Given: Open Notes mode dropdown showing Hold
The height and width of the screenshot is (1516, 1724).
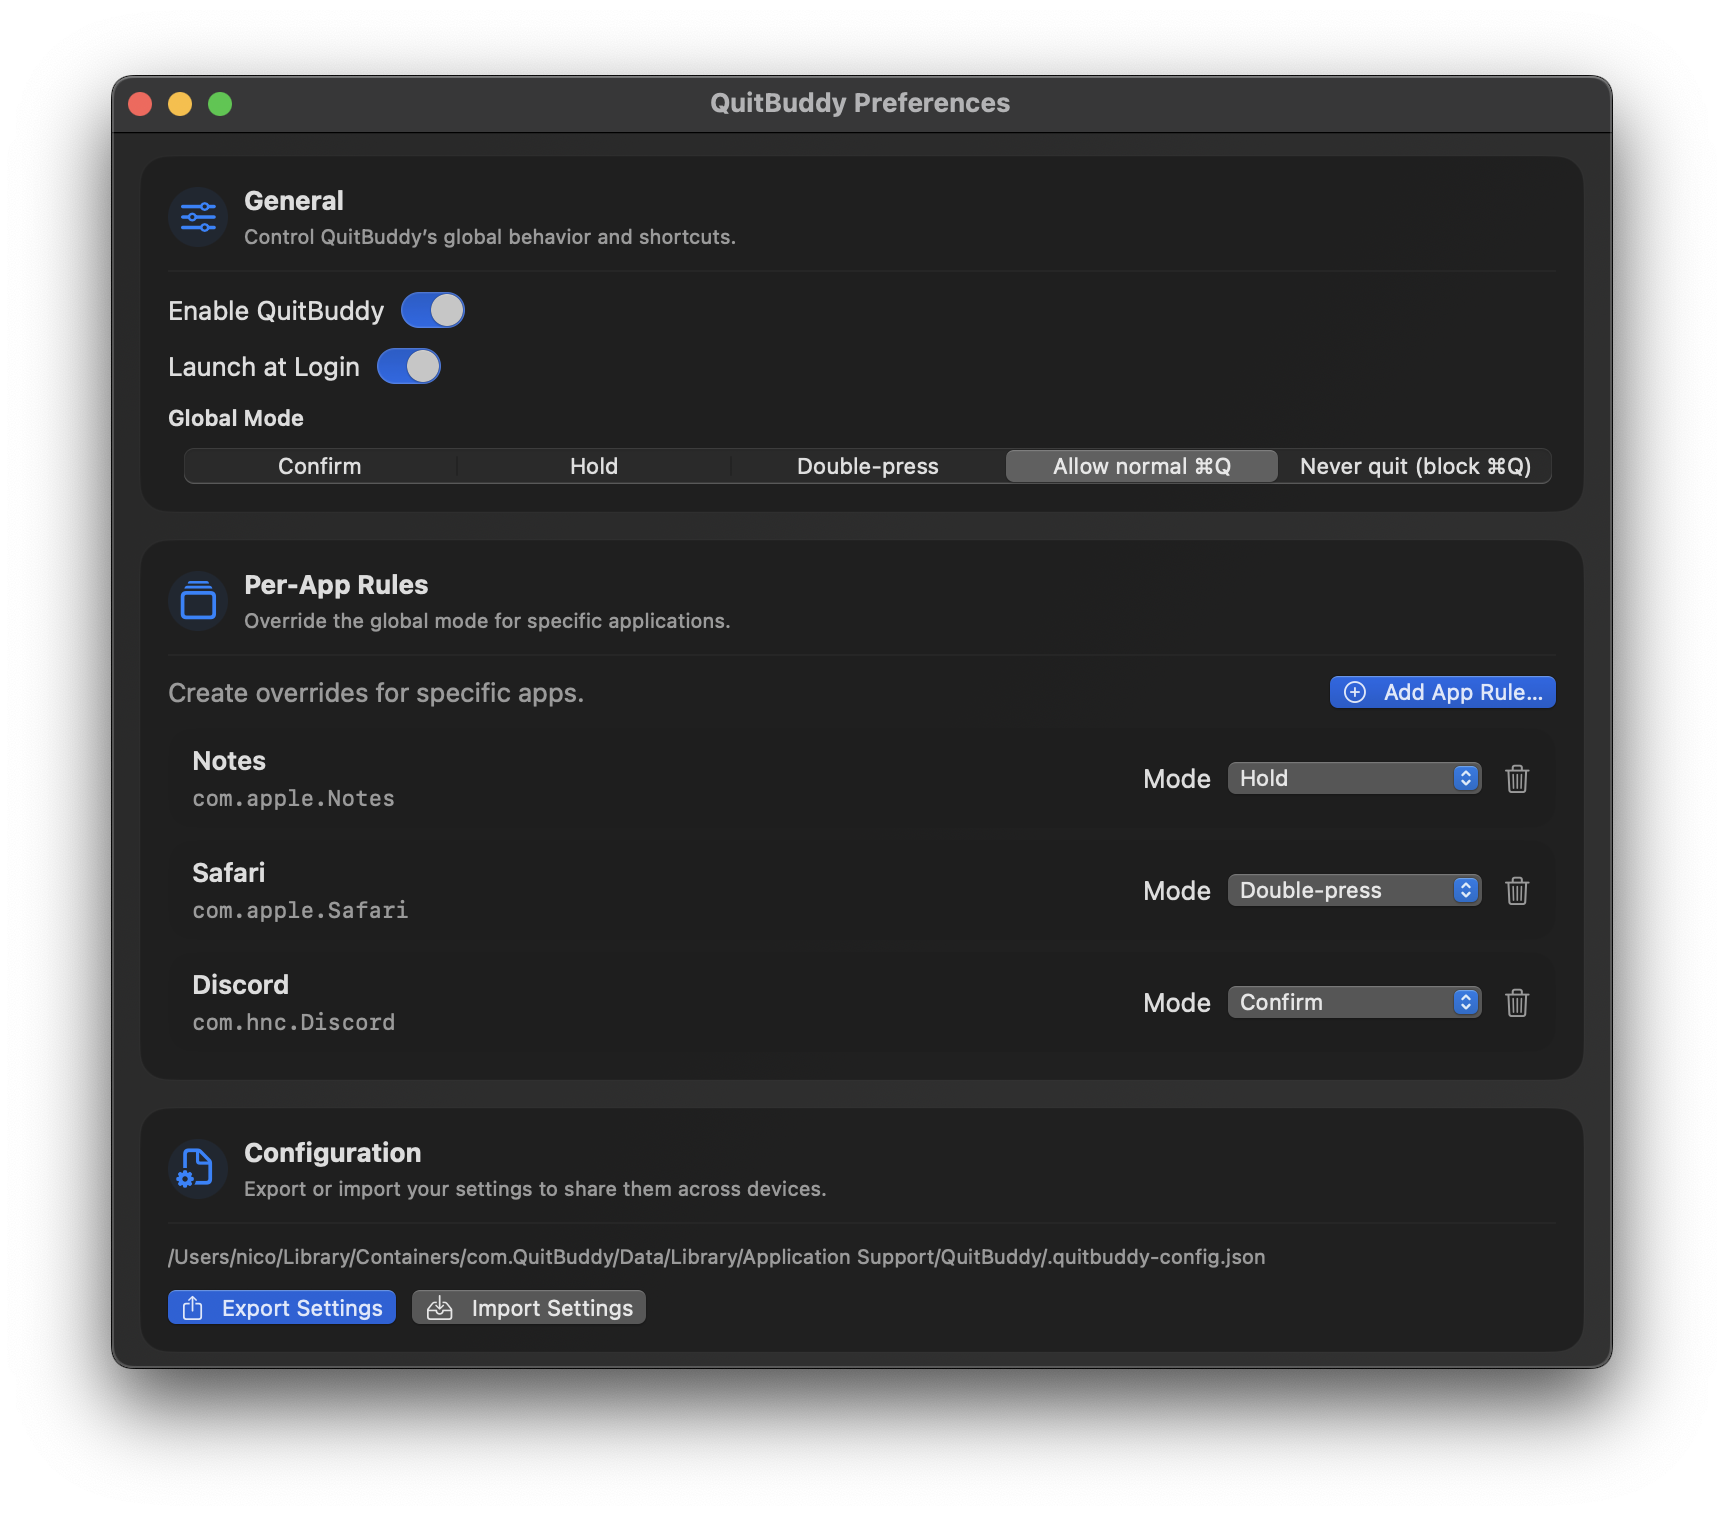Looking at the screenshot, I should (x=1354, y=779).
